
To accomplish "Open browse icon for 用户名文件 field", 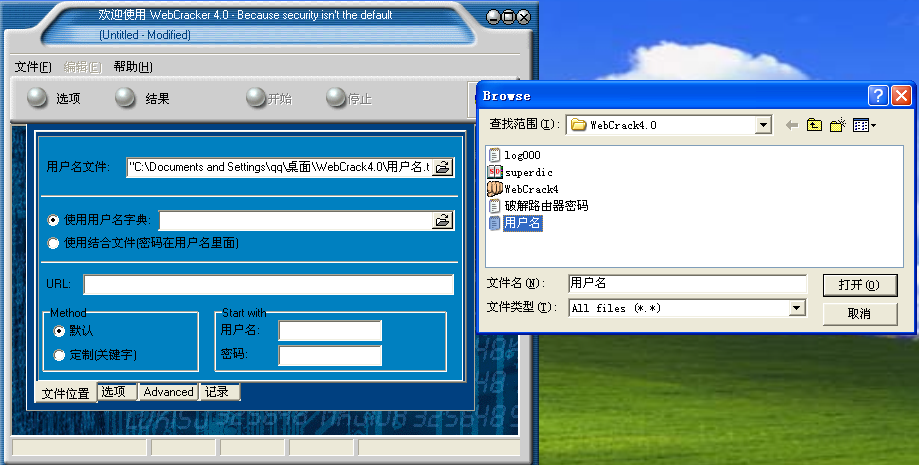I will [443, 167].
